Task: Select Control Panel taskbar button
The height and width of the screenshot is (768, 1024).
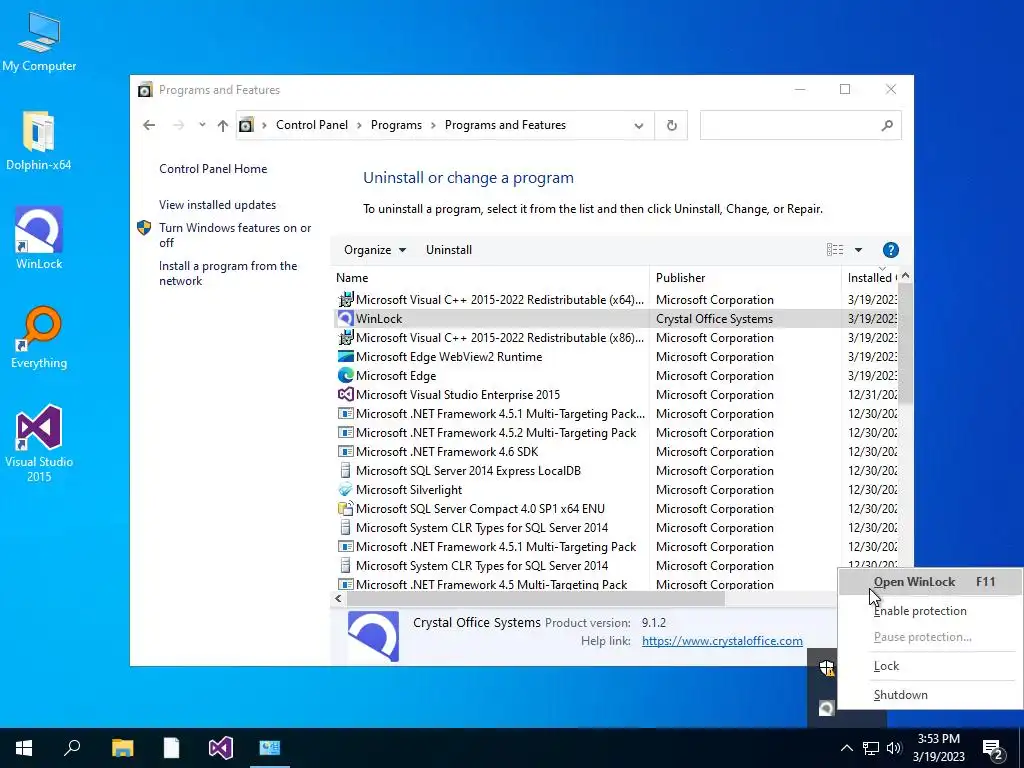Action: tap(270, 748)
